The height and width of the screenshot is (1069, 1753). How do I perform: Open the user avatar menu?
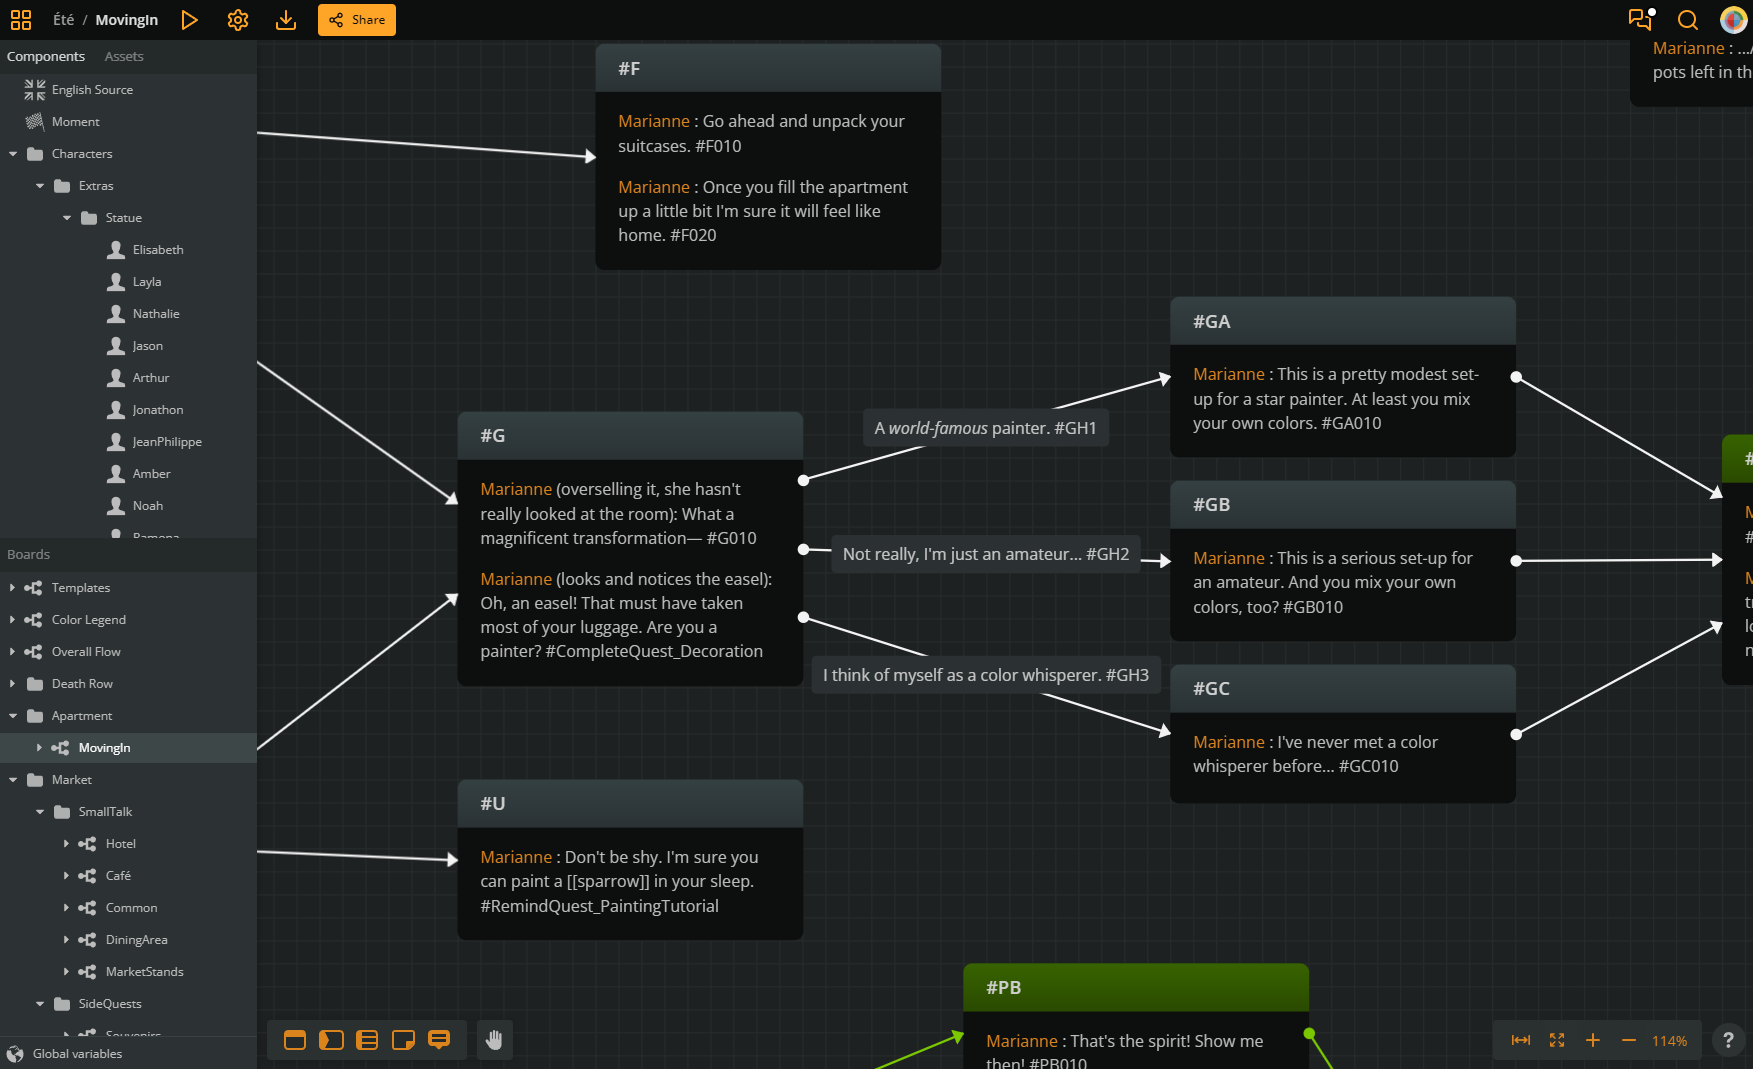[x=1733, y=20]
